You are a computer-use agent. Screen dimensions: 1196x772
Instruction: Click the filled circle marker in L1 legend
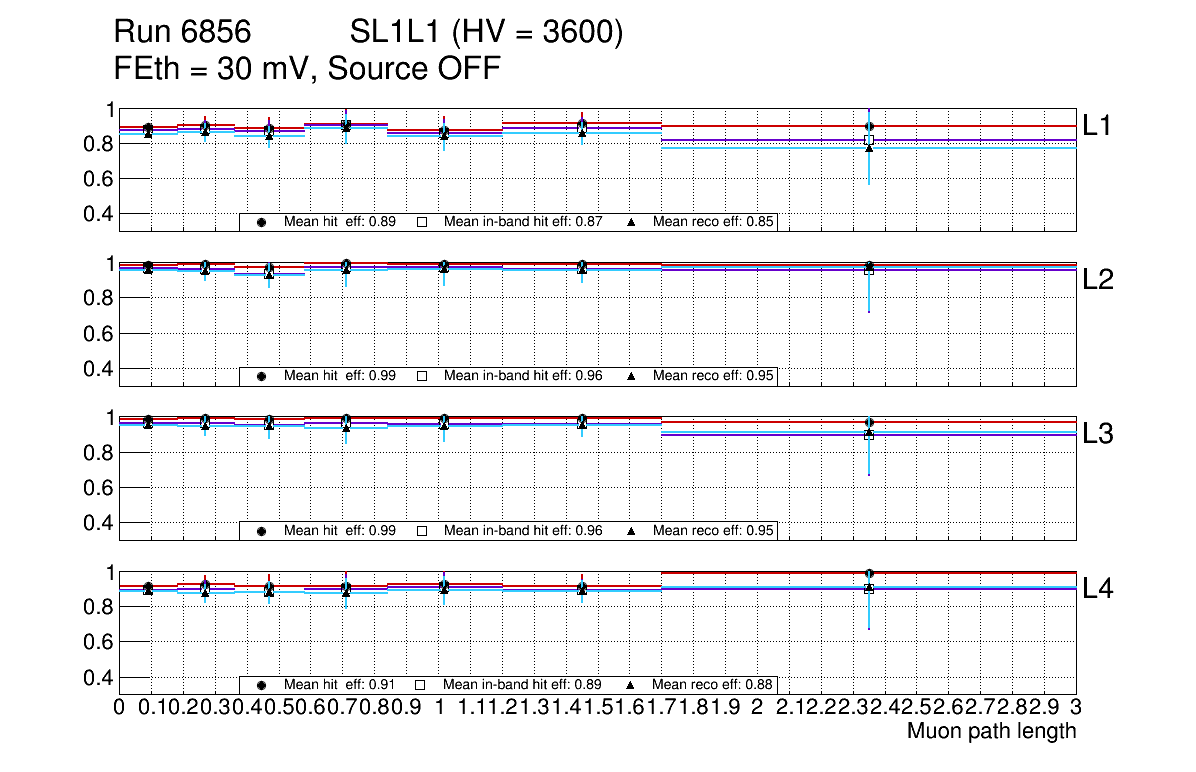(261, 222)
